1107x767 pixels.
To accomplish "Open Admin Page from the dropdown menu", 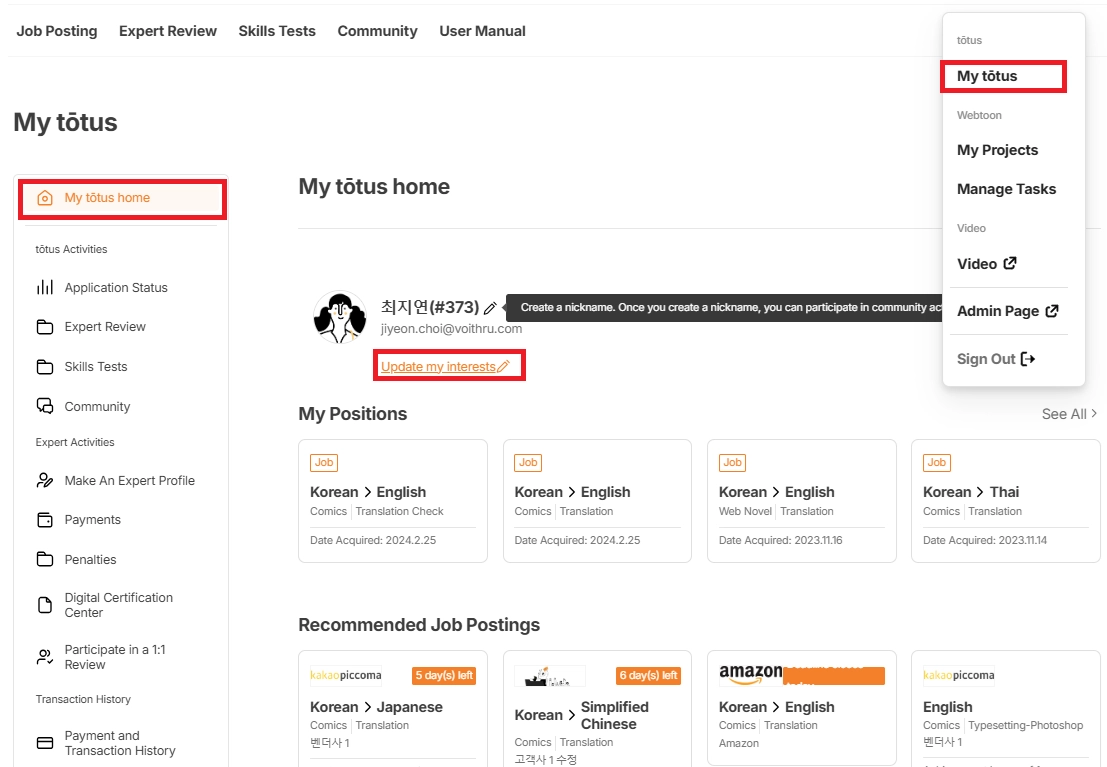I will click(x=1007, y=311).
